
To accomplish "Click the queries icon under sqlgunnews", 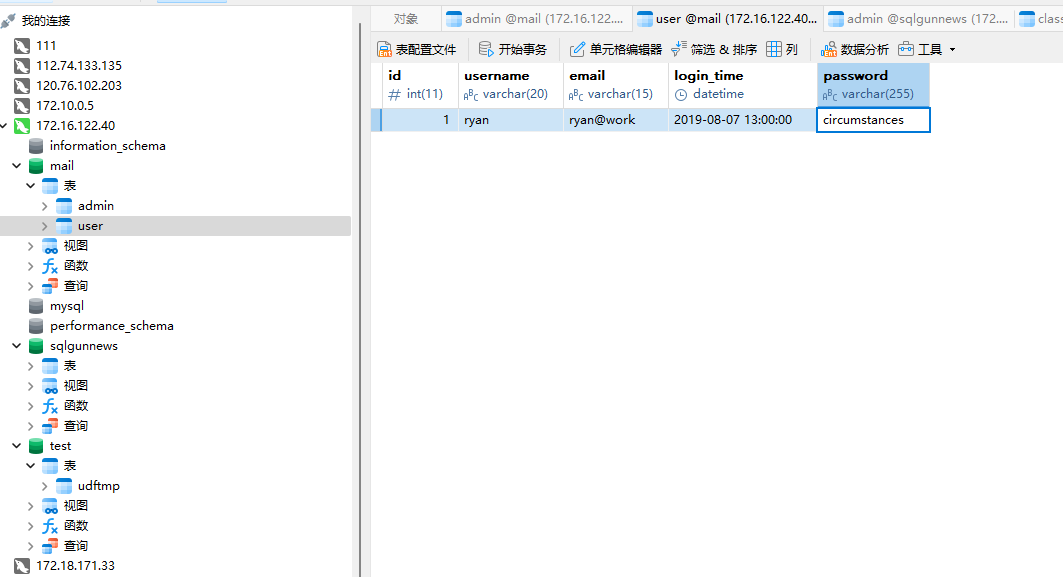I will click(50, 426).
